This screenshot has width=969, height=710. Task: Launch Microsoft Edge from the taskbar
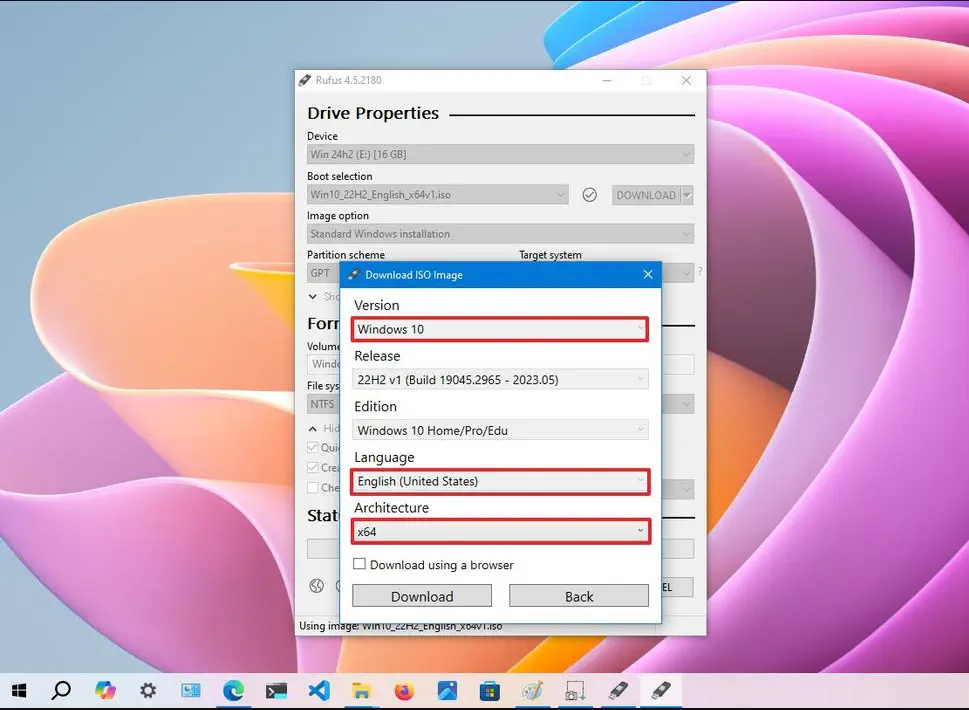click(233, 690)
